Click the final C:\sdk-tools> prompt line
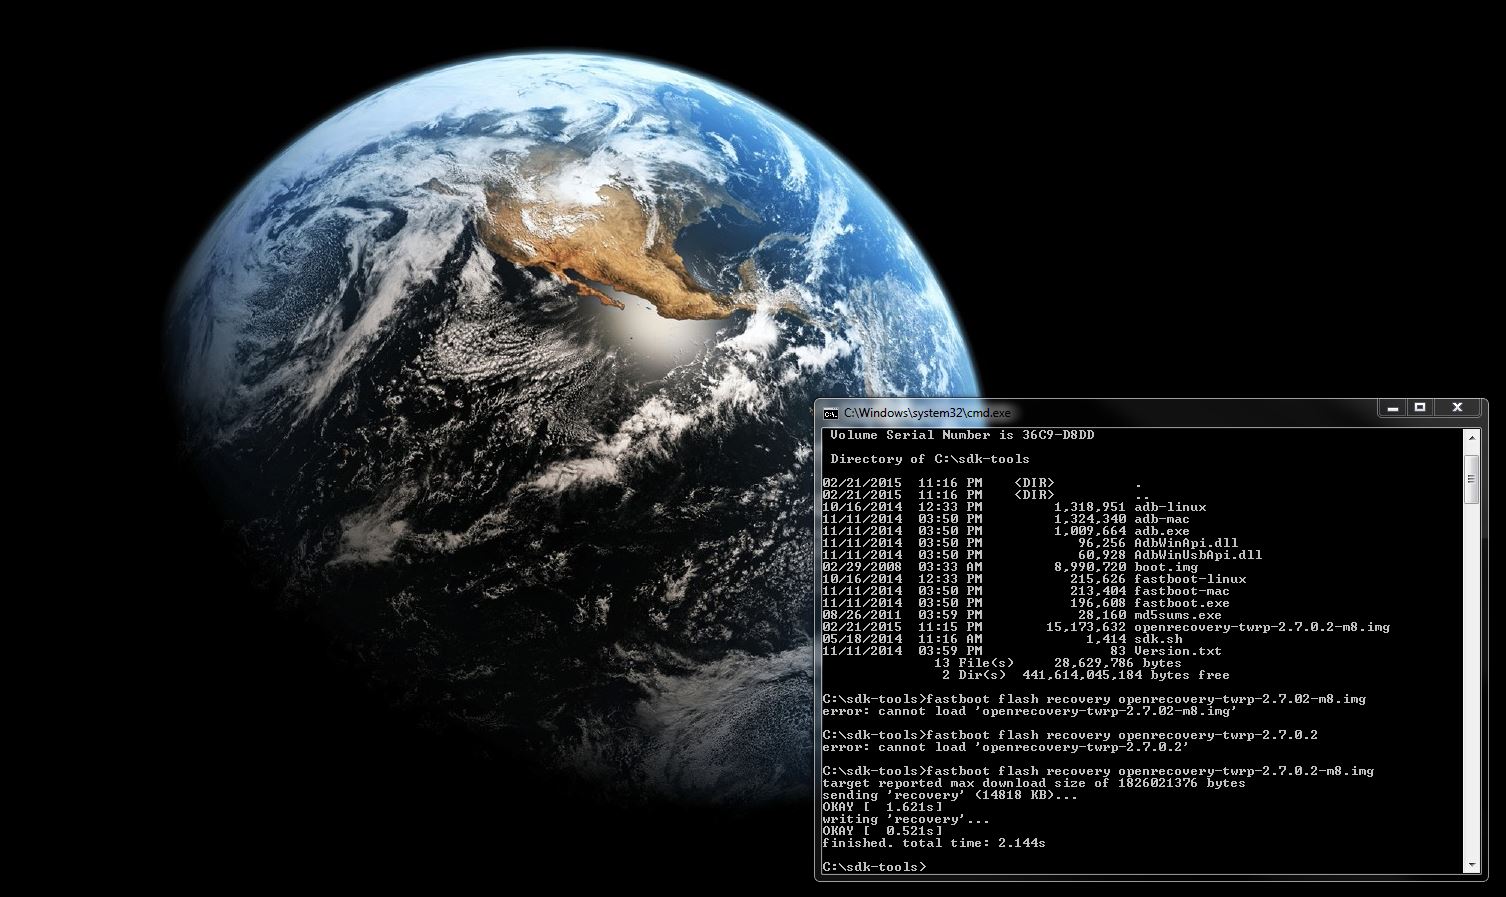Viewport: 1506px width, 897px height. (x=874, y=867)
